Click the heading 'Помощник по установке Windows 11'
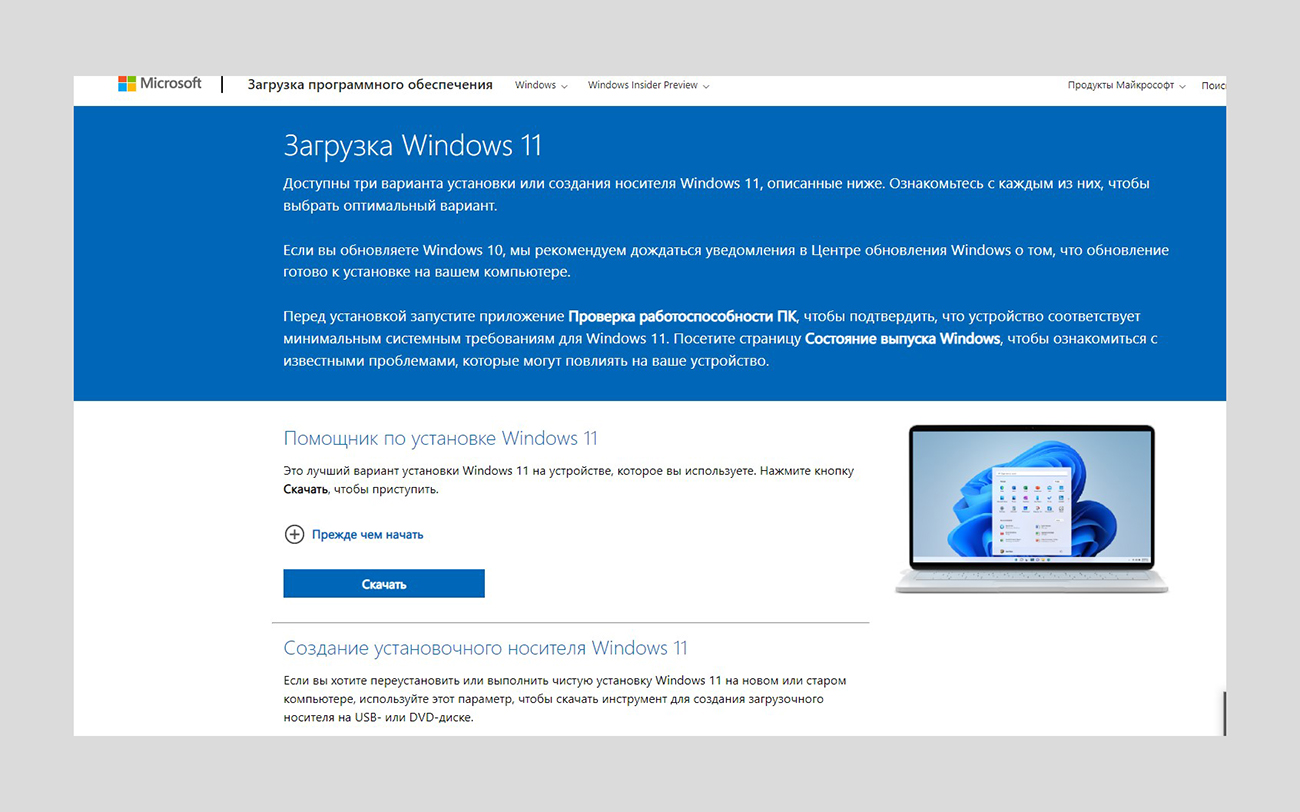 point(441,438)
